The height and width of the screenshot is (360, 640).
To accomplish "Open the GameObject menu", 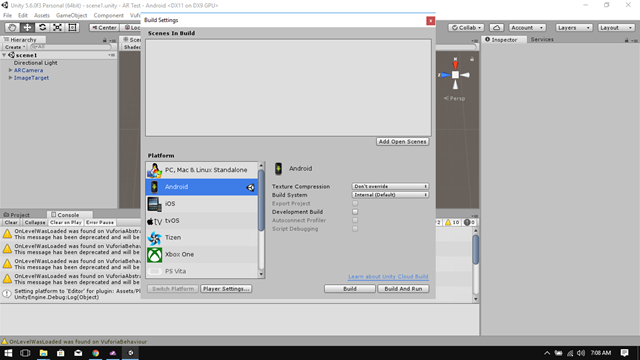I will tap(71, 15).
